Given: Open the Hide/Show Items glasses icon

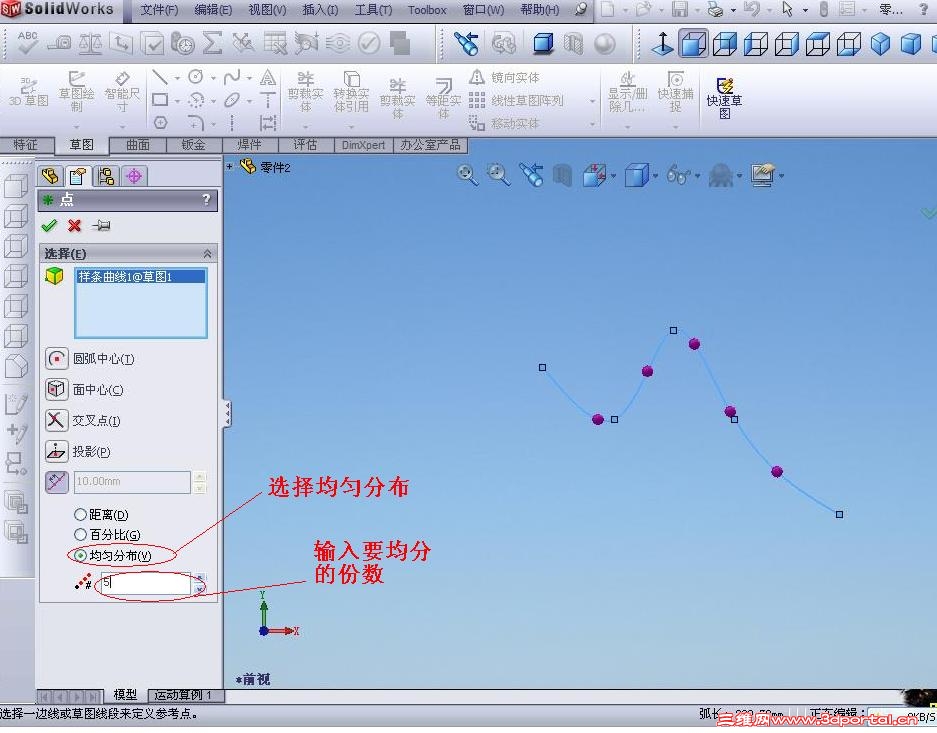Looking at the screenshot, I should coord(679,176).
